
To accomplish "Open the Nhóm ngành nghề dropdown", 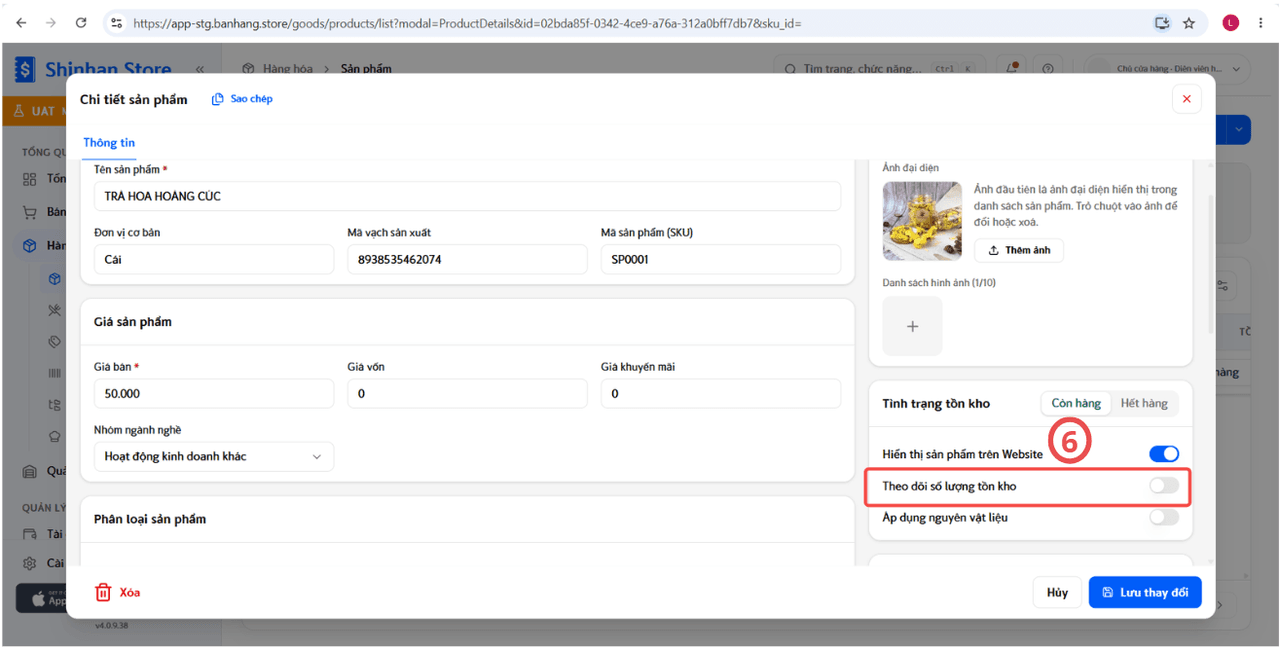I will 214,456.
